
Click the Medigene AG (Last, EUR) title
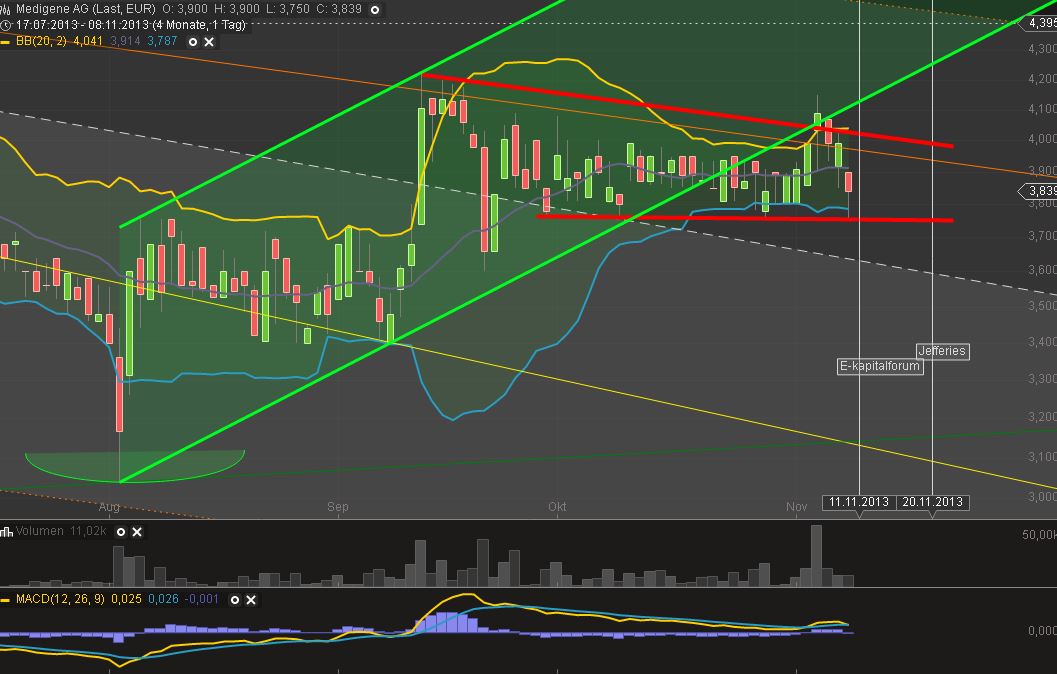click(86, 9)
